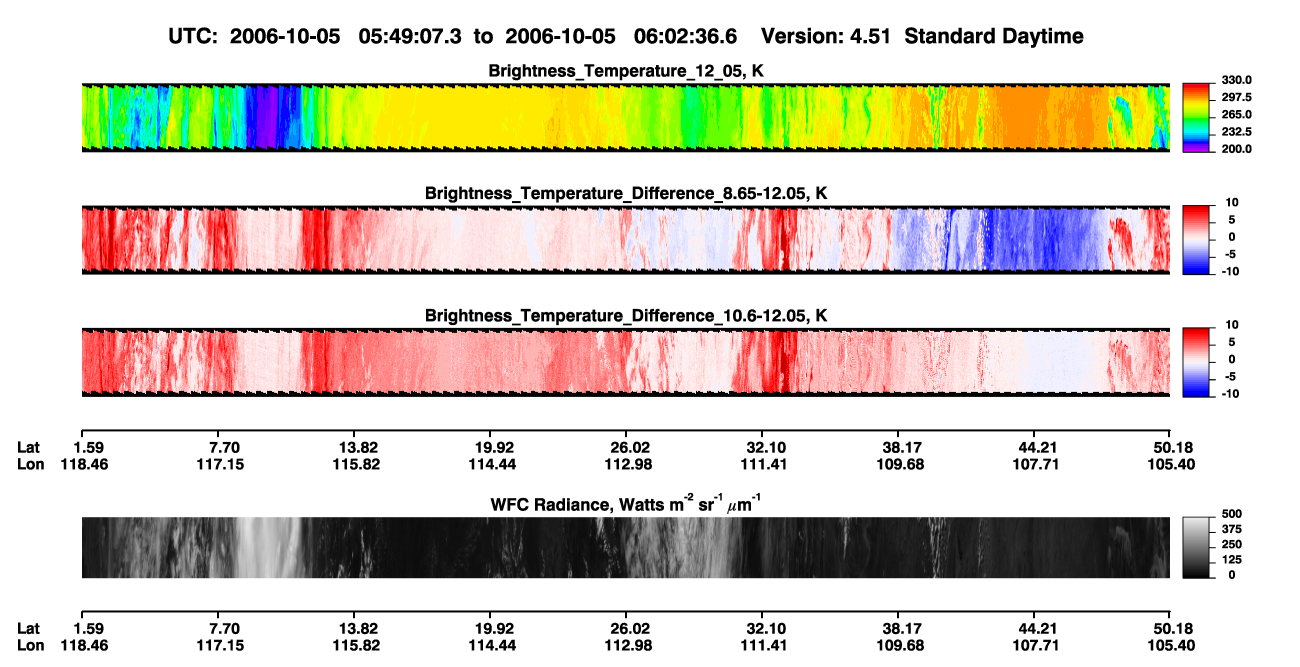This screenshot has width=1300, height=667.
Task: Select the Brightness_Temperature_12_05 image strip
Action: [625, 117]
